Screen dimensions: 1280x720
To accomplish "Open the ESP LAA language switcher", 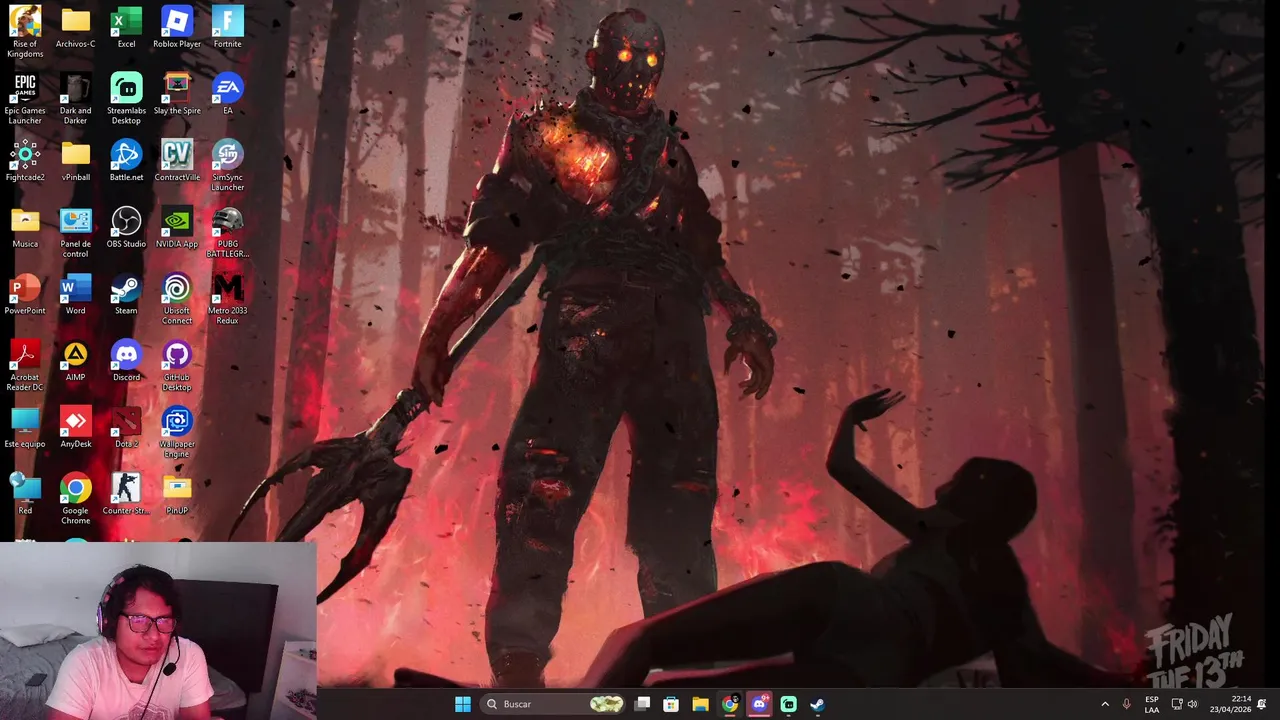I will 1152,704.
